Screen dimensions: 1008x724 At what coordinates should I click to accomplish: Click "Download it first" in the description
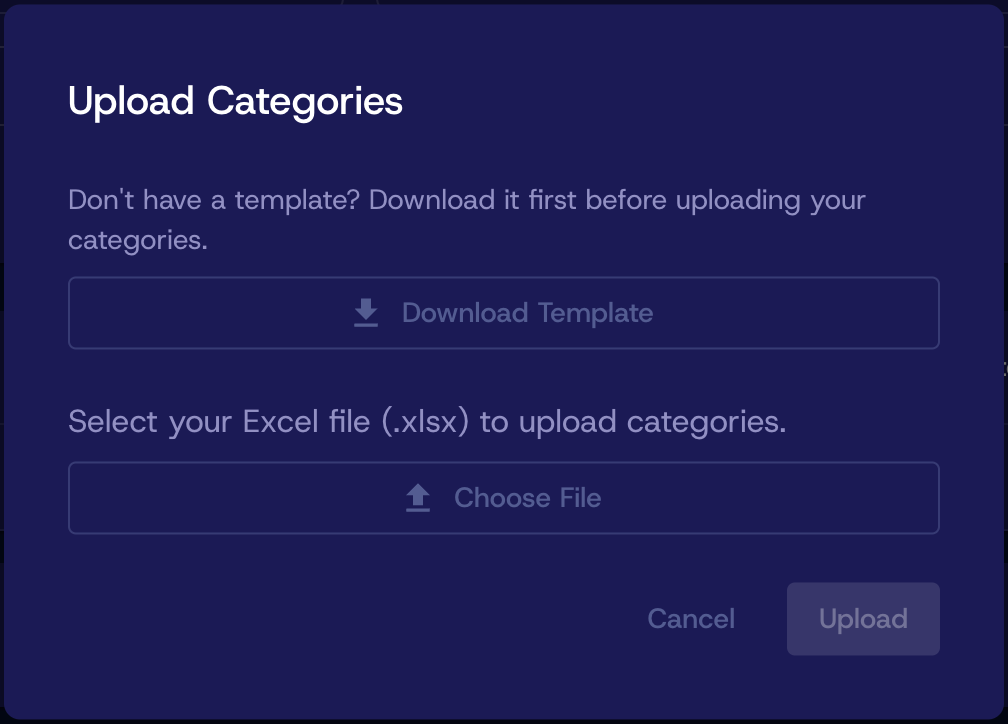(472, 200)
